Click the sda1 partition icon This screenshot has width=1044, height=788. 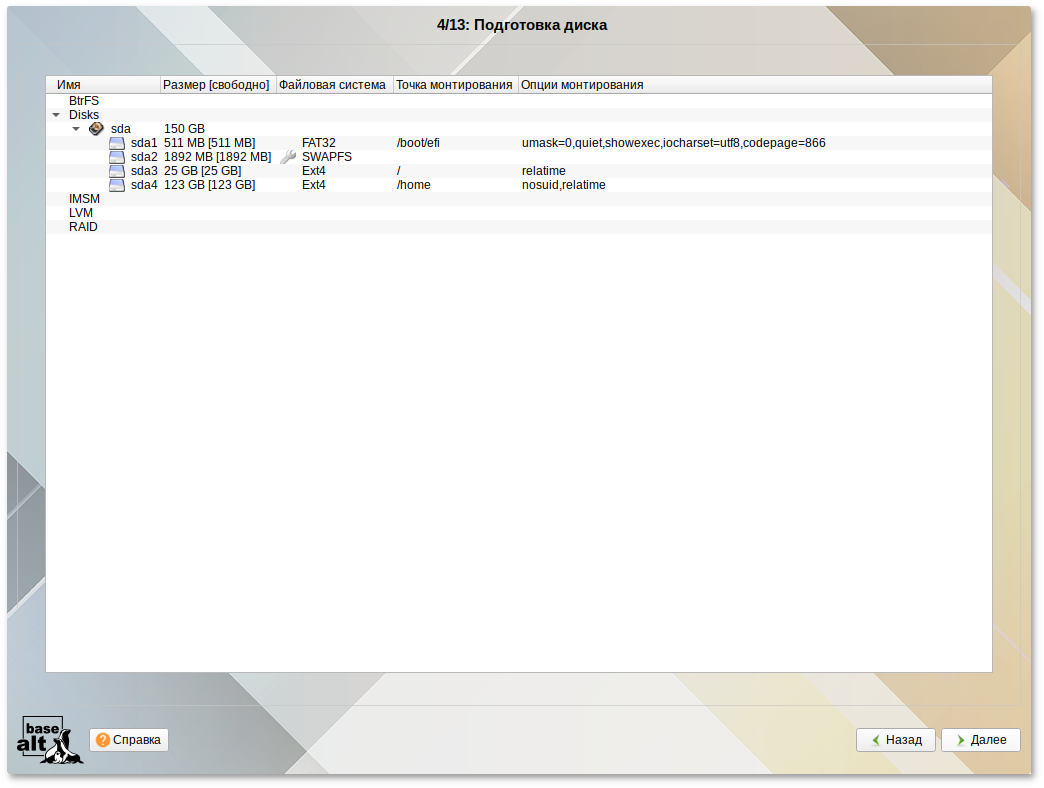click(x=117, y=143)
